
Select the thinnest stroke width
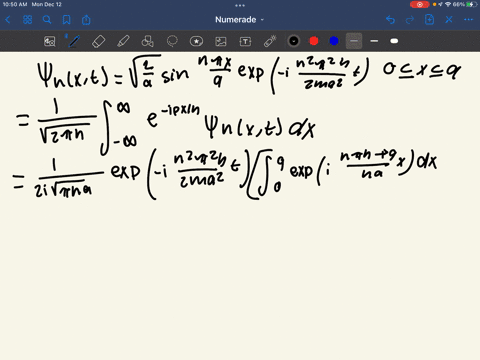coord(354,41)
